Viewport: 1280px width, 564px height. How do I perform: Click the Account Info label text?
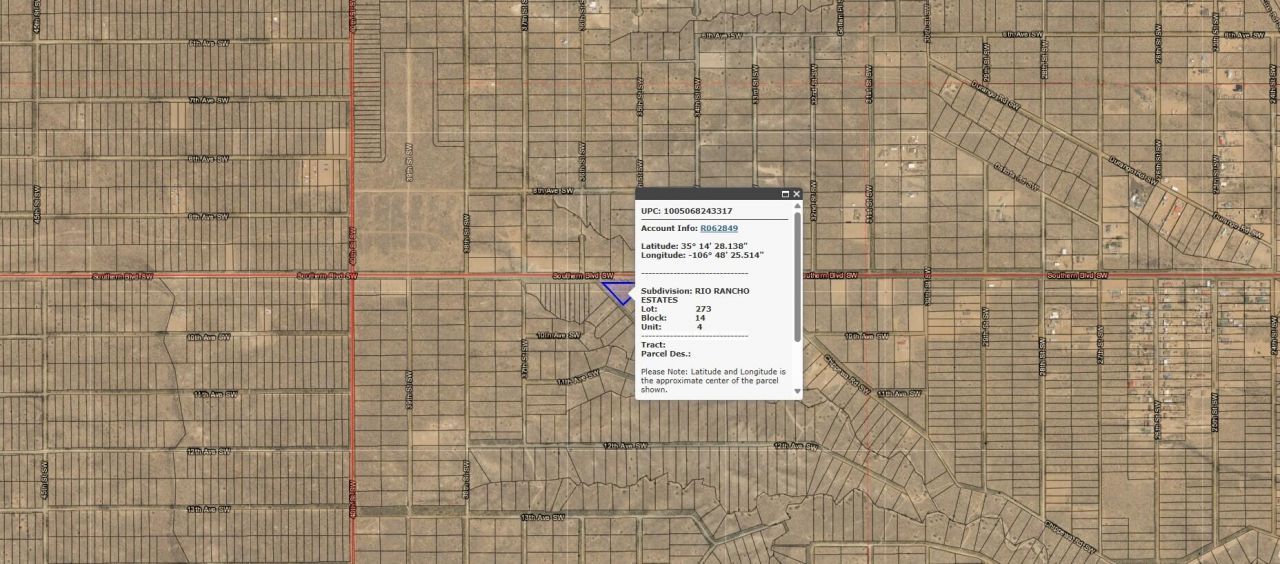[x=669, y=228]
